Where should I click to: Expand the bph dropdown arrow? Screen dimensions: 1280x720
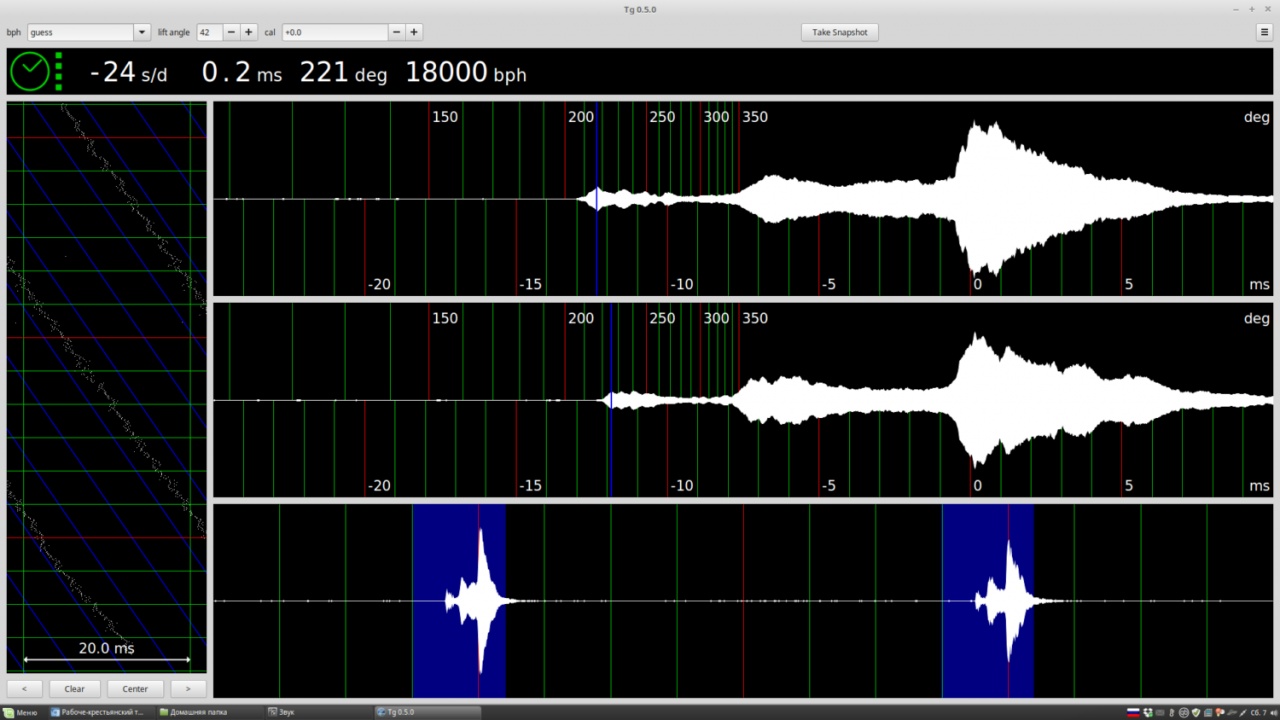pyautogui.click(x=140, y=32)
